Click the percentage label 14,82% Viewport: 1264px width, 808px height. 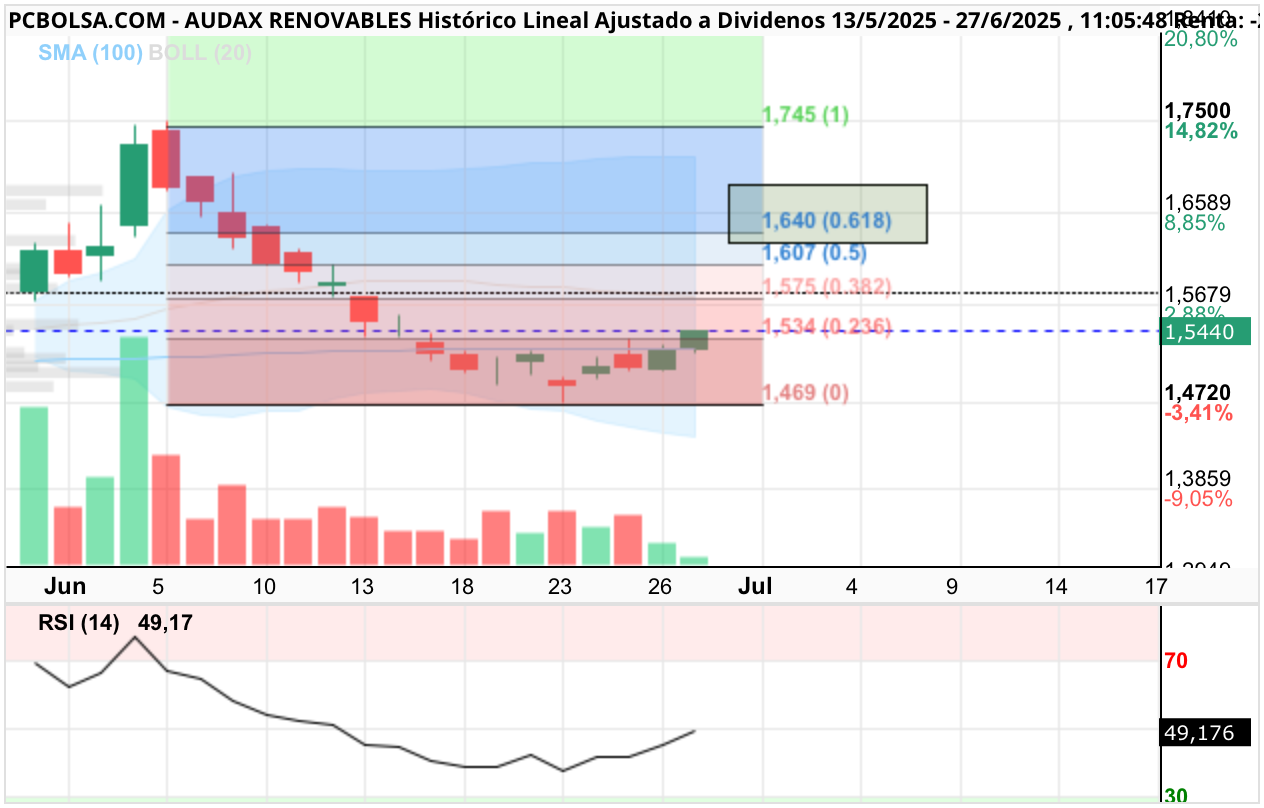click(1201, 131)
